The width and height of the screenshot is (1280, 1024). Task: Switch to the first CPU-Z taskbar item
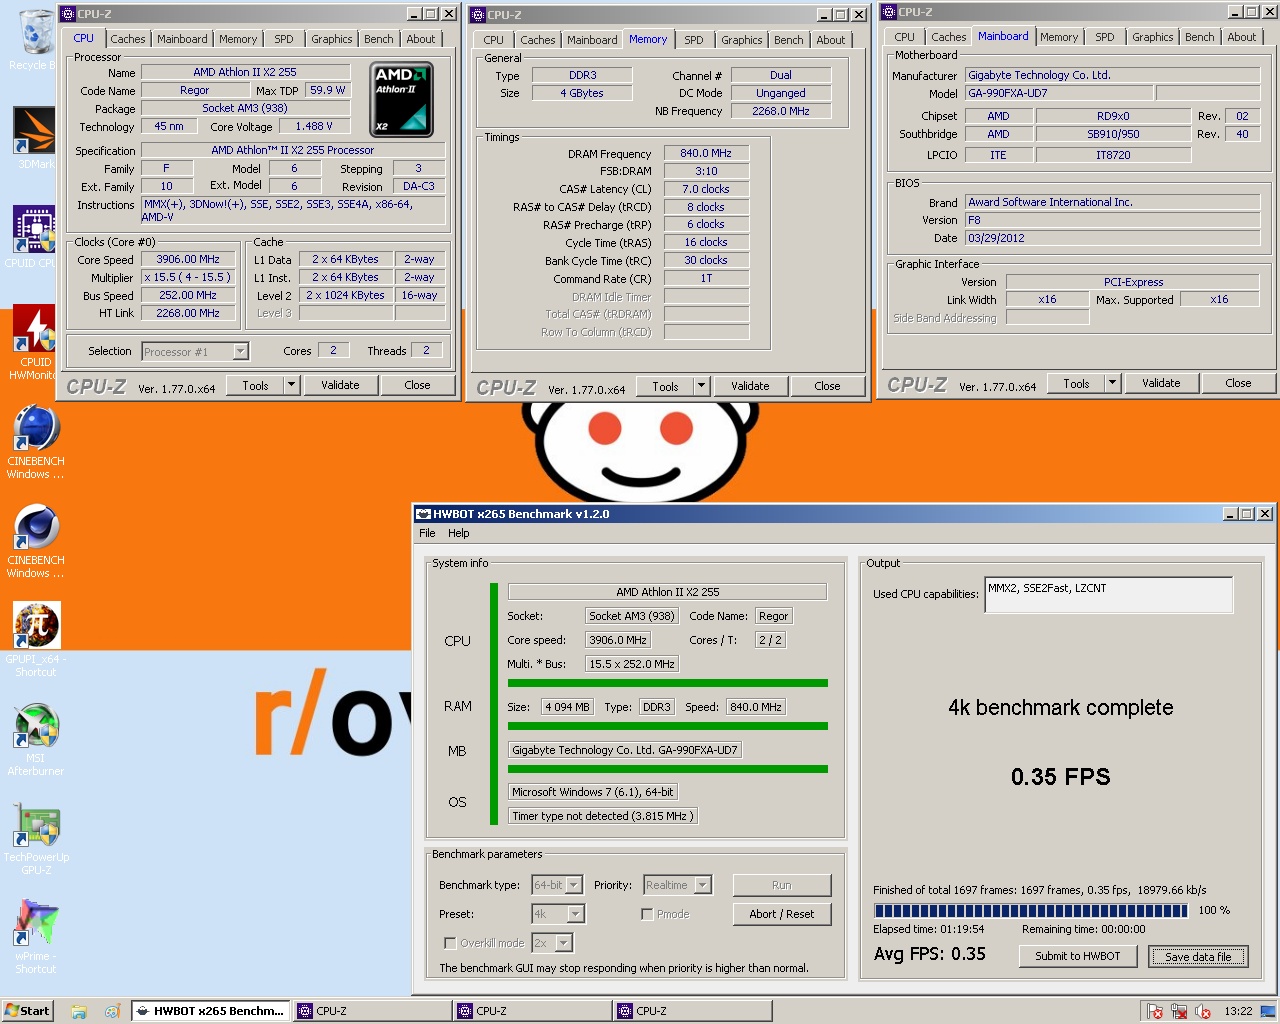371,1011
